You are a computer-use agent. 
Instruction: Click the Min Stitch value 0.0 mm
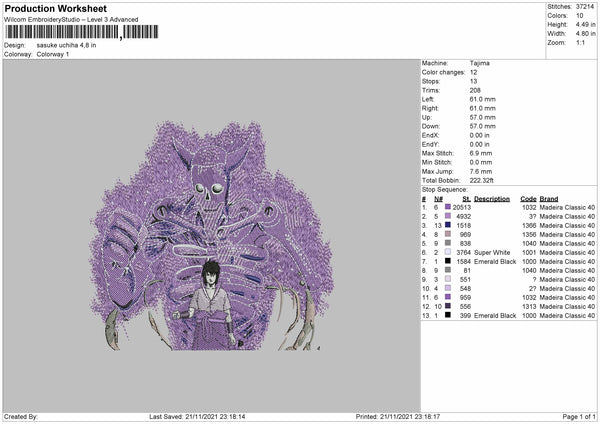click(481, 162)
